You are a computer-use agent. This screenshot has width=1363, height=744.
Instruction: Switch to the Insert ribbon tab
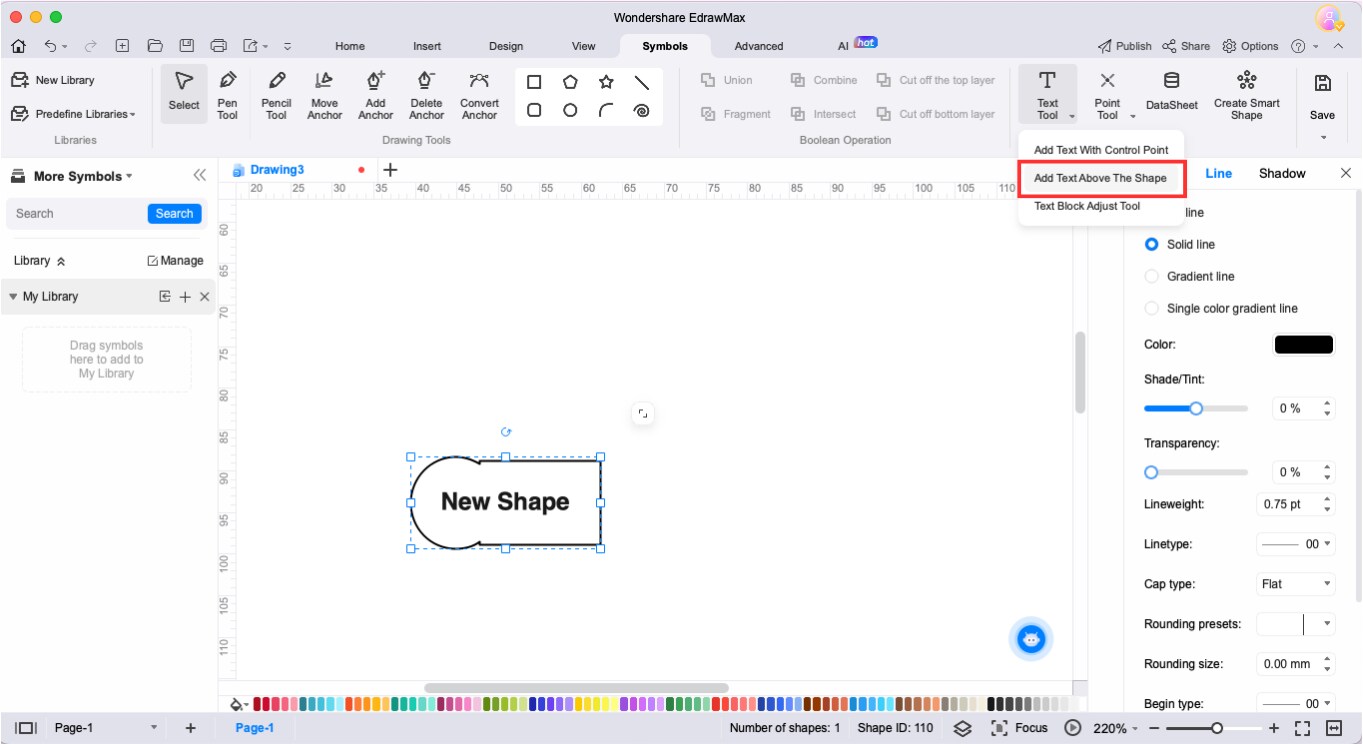tap(427, 46)
